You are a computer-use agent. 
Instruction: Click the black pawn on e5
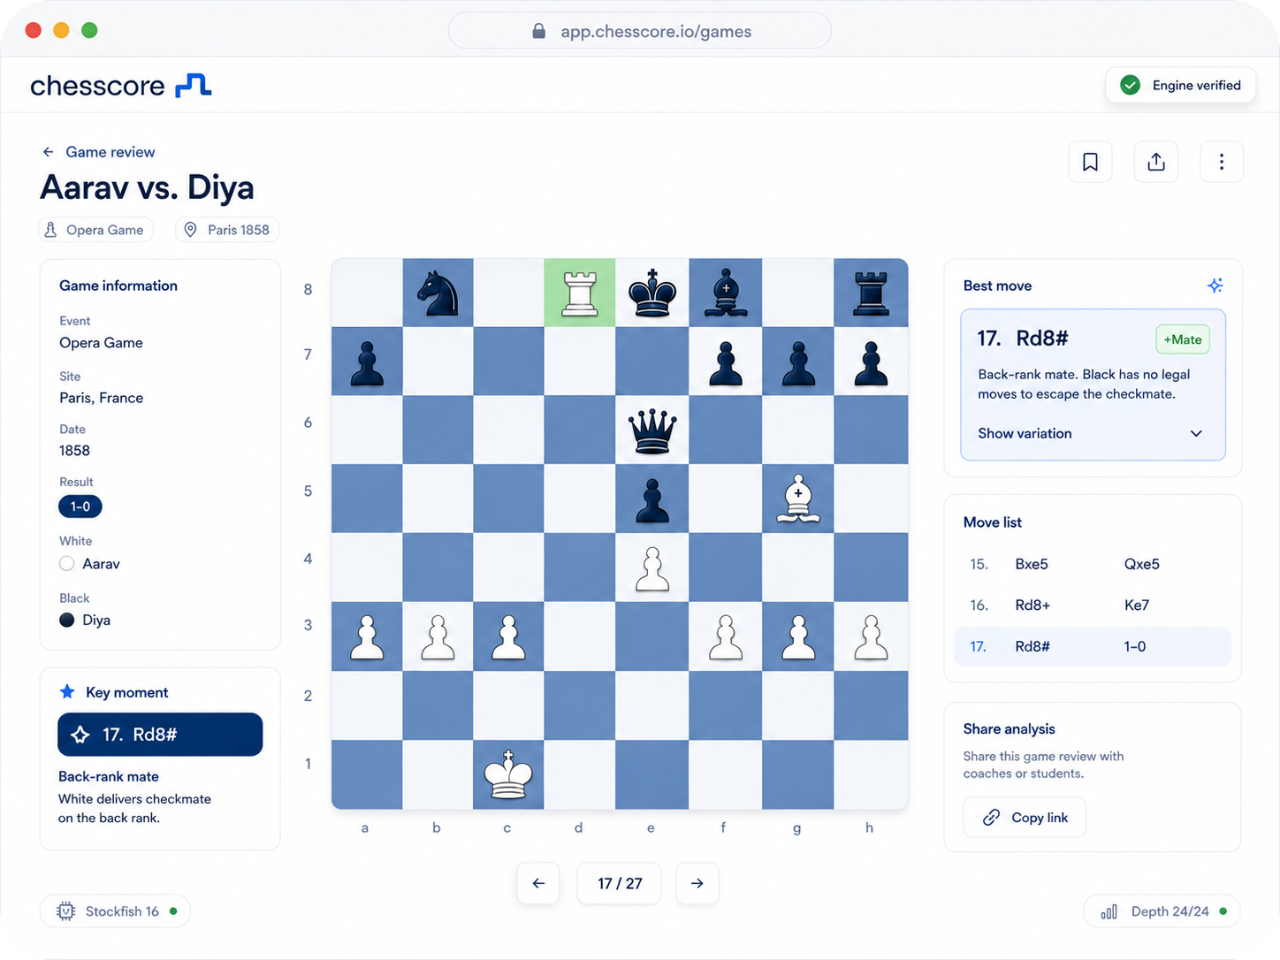click(652, 501)
